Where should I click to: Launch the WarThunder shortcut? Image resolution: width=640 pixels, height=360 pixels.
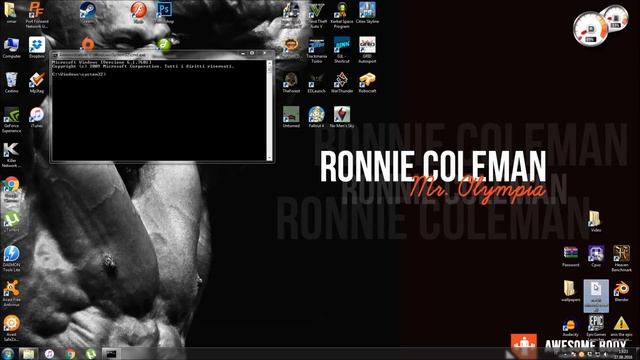pyautogui.click(x=342, y=83)
